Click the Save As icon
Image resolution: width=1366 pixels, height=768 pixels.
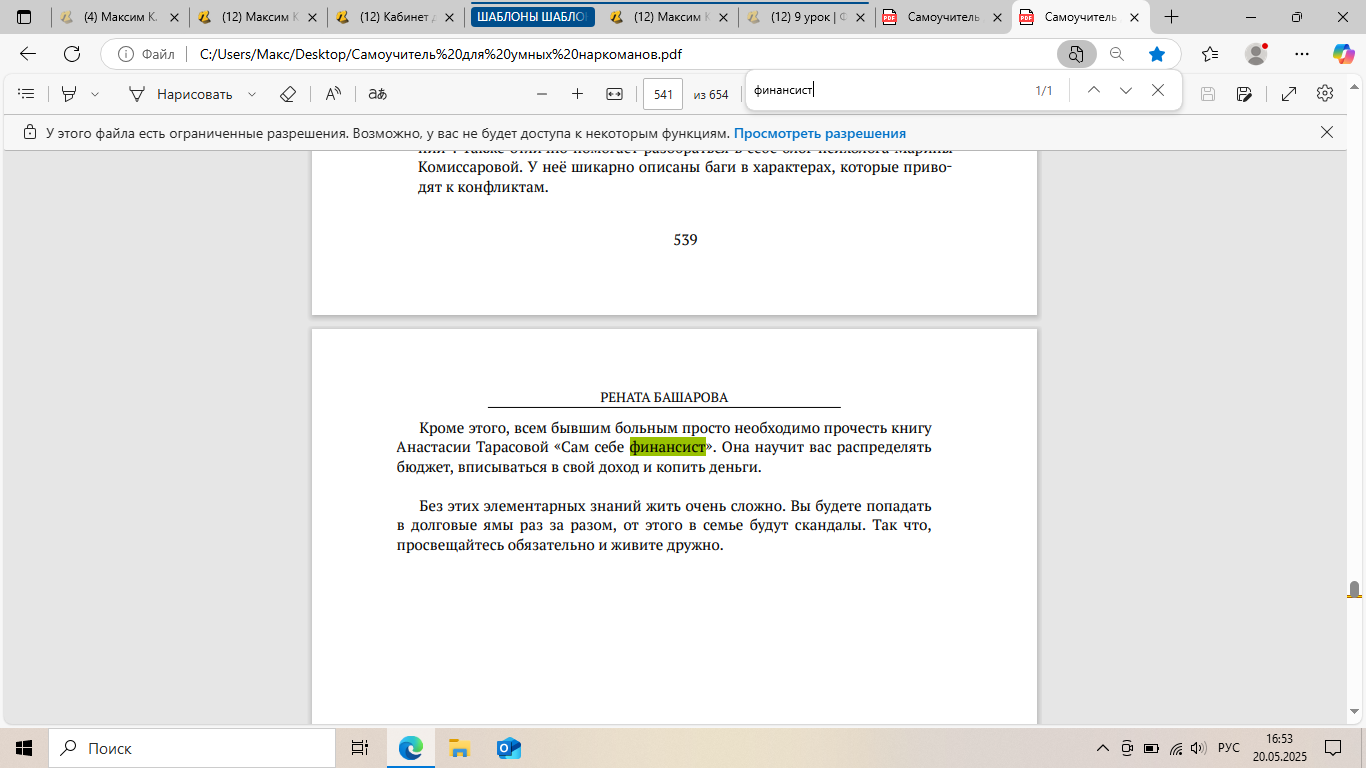(1244, 94)
